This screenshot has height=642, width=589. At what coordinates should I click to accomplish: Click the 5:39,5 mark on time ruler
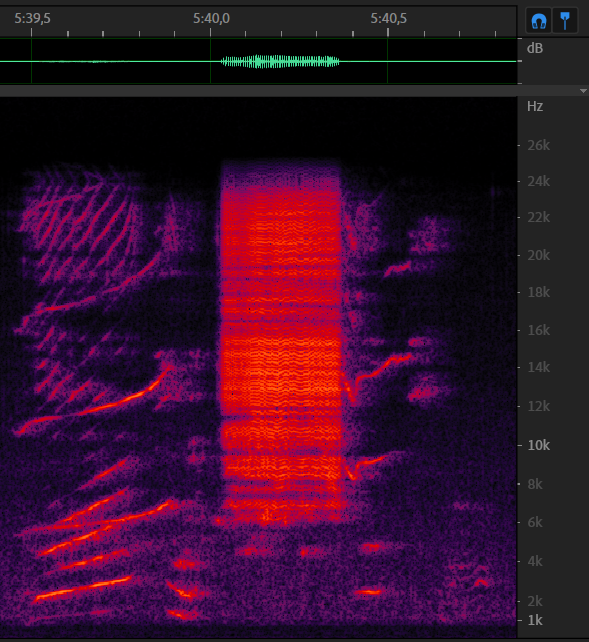pyautogui.click(x=32, y=18)
